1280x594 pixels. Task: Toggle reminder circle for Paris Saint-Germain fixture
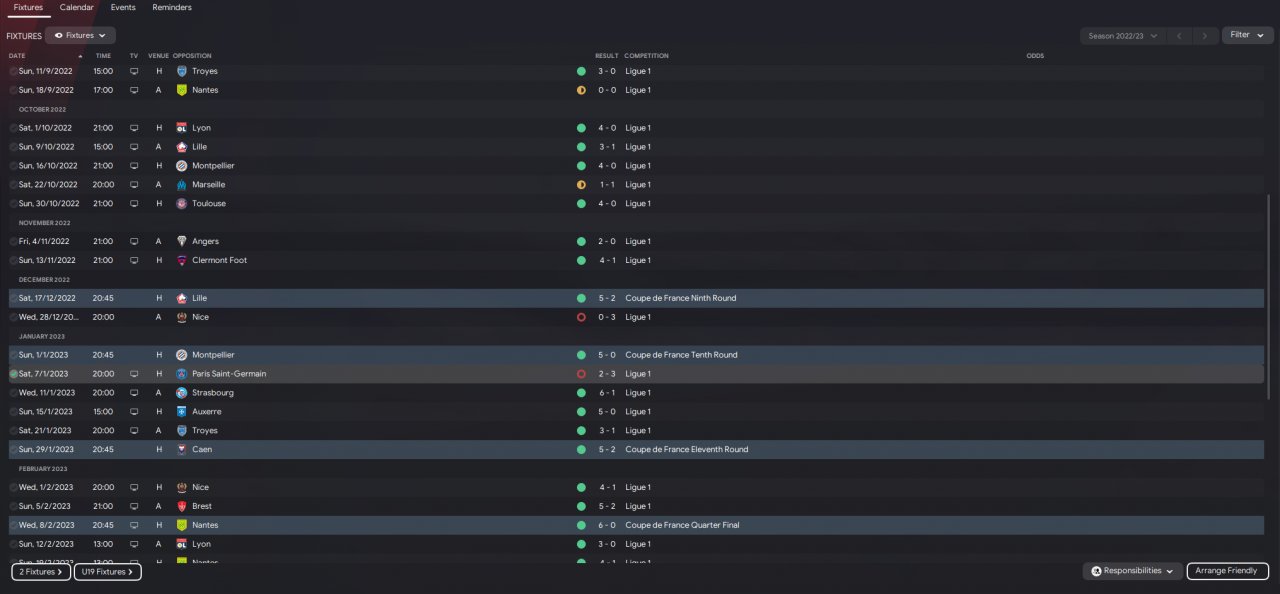(x=13, y=374)
